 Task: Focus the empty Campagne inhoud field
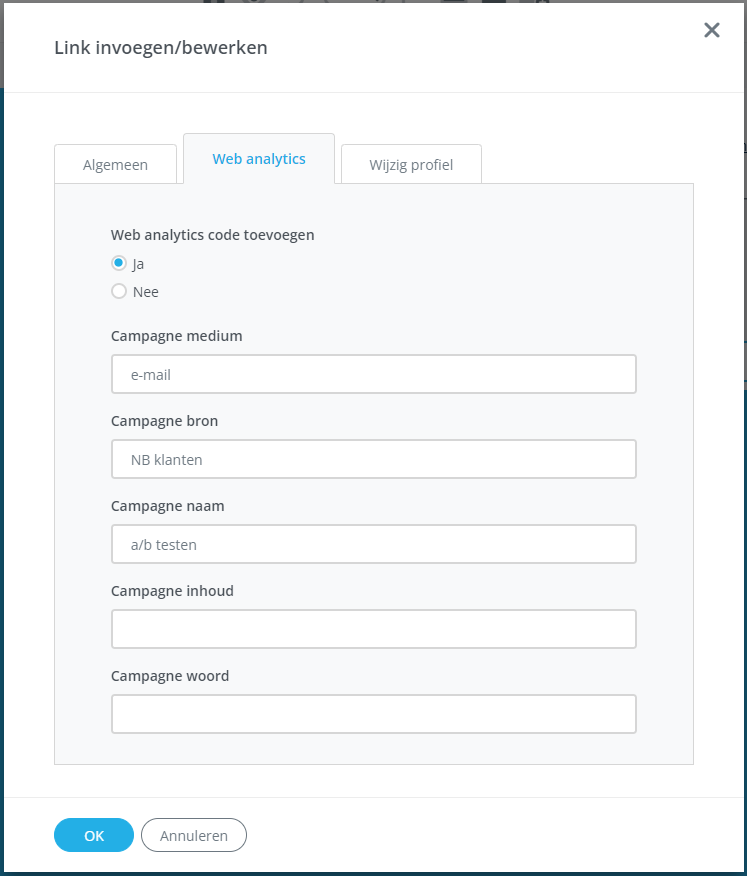373,629
